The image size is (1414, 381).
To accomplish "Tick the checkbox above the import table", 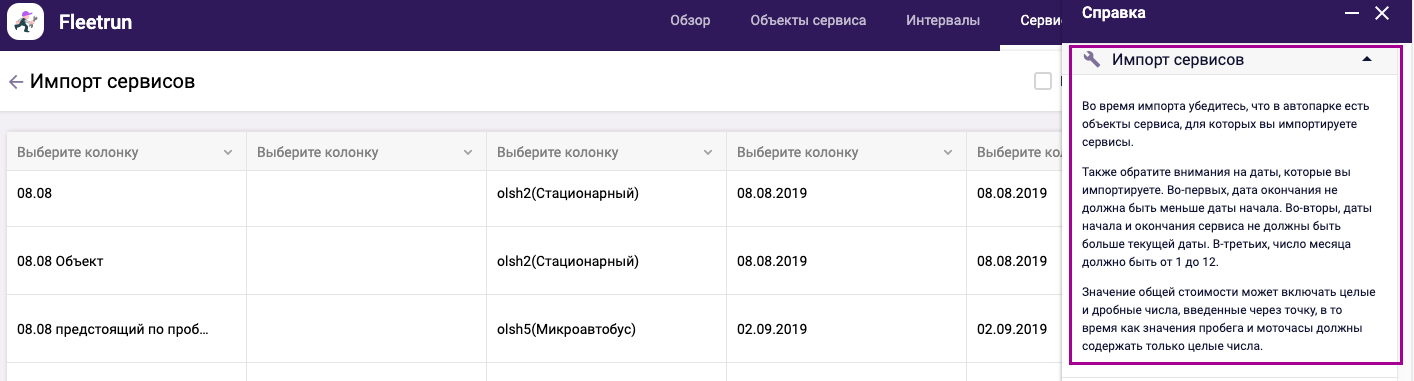I will [1043, 82].
